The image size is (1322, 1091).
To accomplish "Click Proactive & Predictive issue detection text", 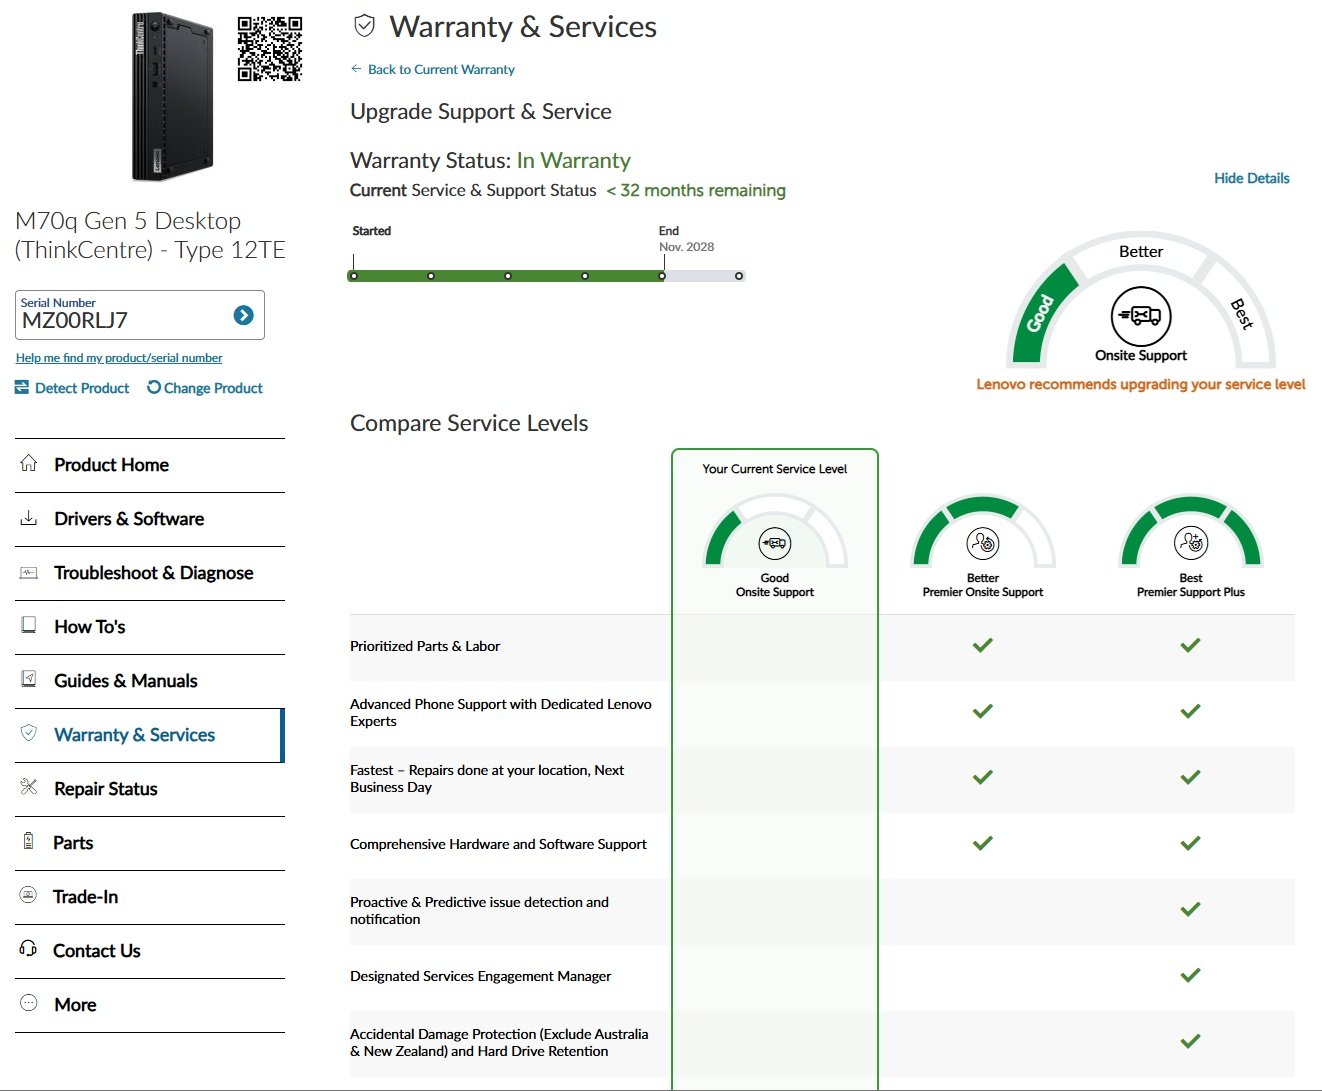I will (479, 910).
